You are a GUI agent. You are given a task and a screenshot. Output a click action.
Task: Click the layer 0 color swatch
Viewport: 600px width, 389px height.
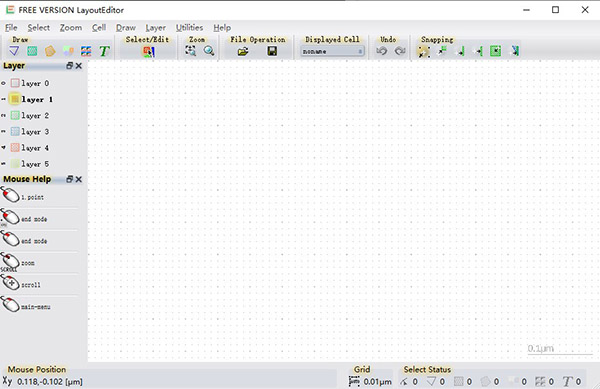15,83
